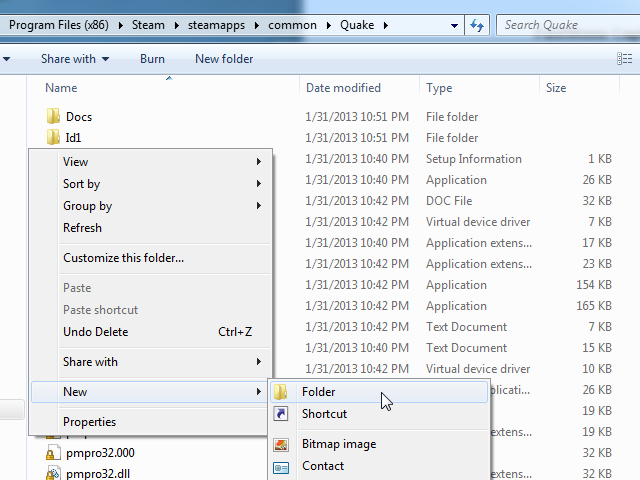Click the Docs folder icon

click(54, 117)
